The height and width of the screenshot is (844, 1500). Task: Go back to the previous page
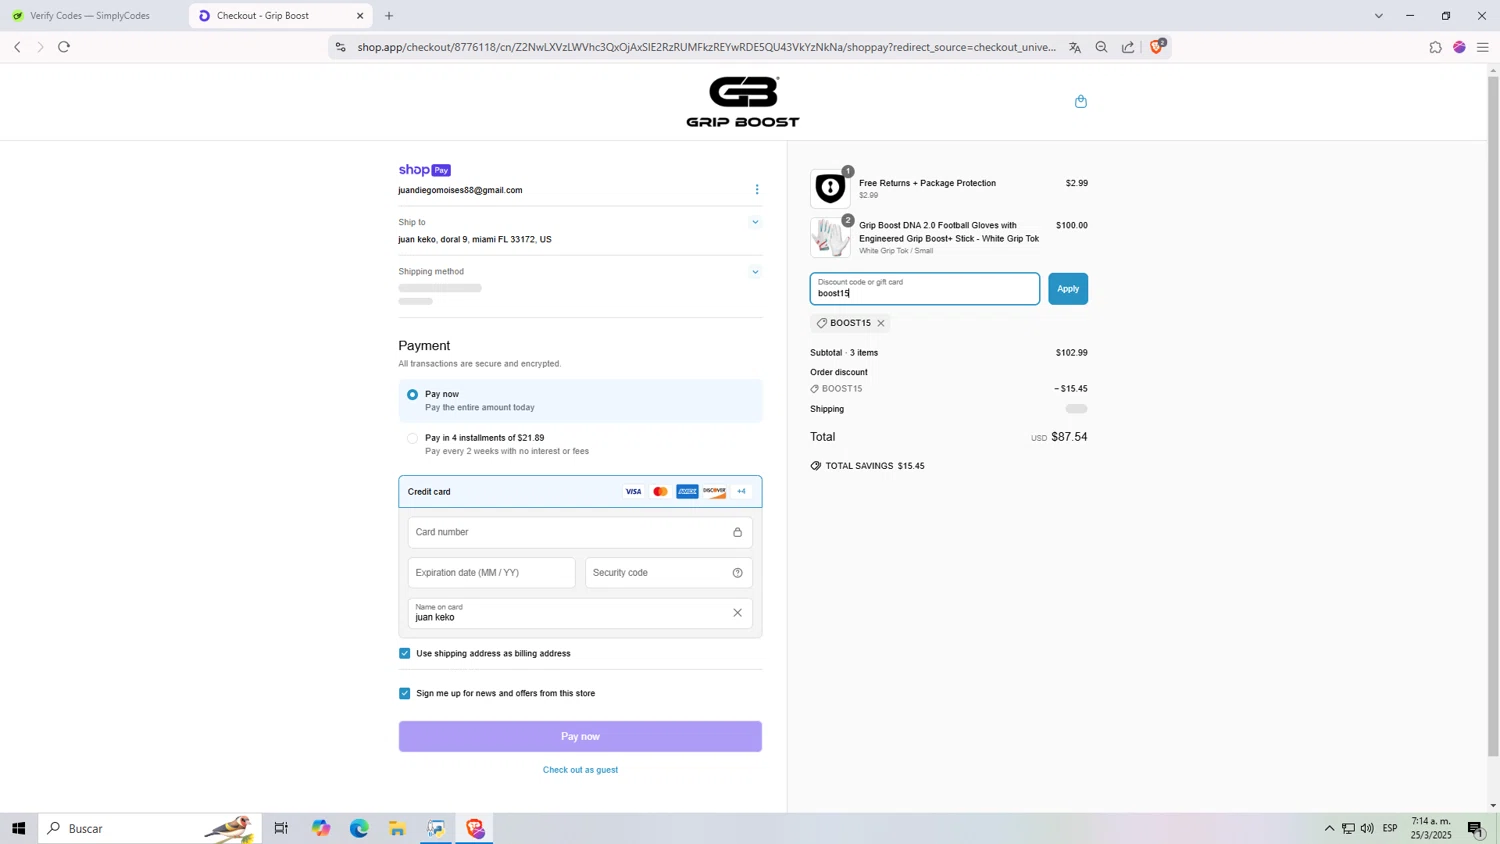17,47
